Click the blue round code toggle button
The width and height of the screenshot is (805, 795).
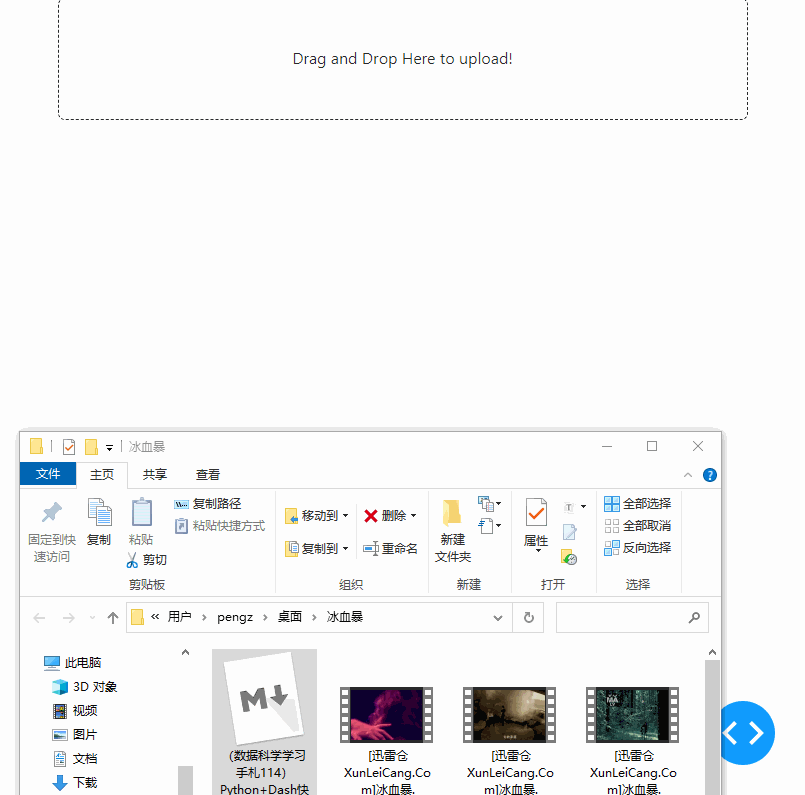click(x=743, y=733)
